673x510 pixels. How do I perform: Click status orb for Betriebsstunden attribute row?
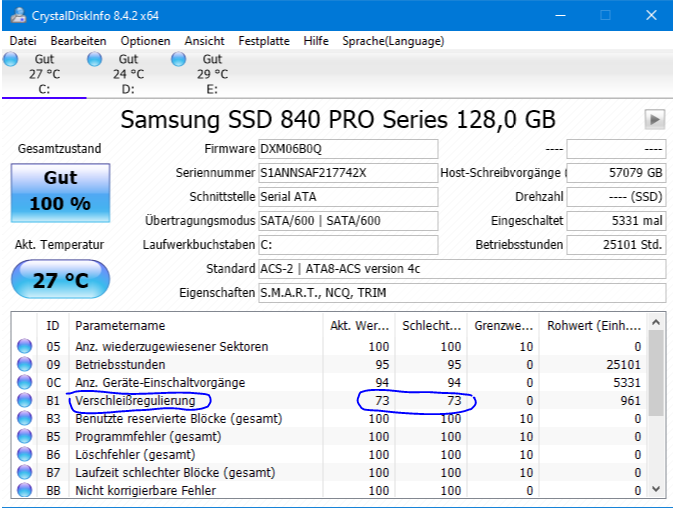[24, 364]
